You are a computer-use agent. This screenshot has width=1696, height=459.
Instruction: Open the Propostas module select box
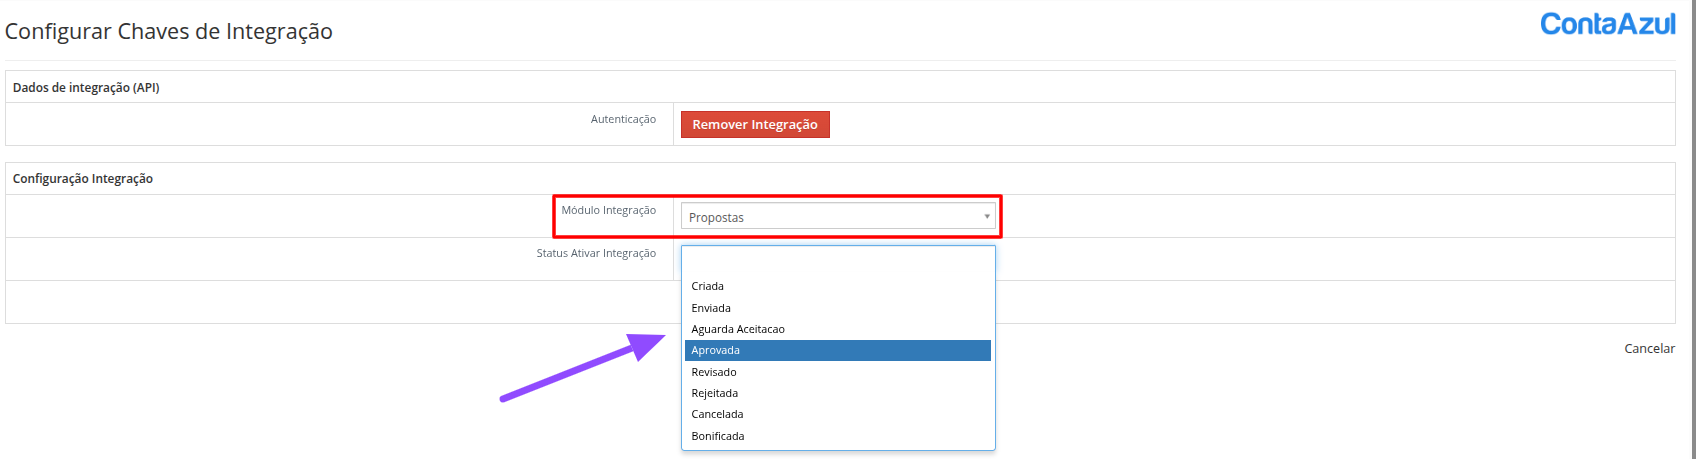[832, 217]
